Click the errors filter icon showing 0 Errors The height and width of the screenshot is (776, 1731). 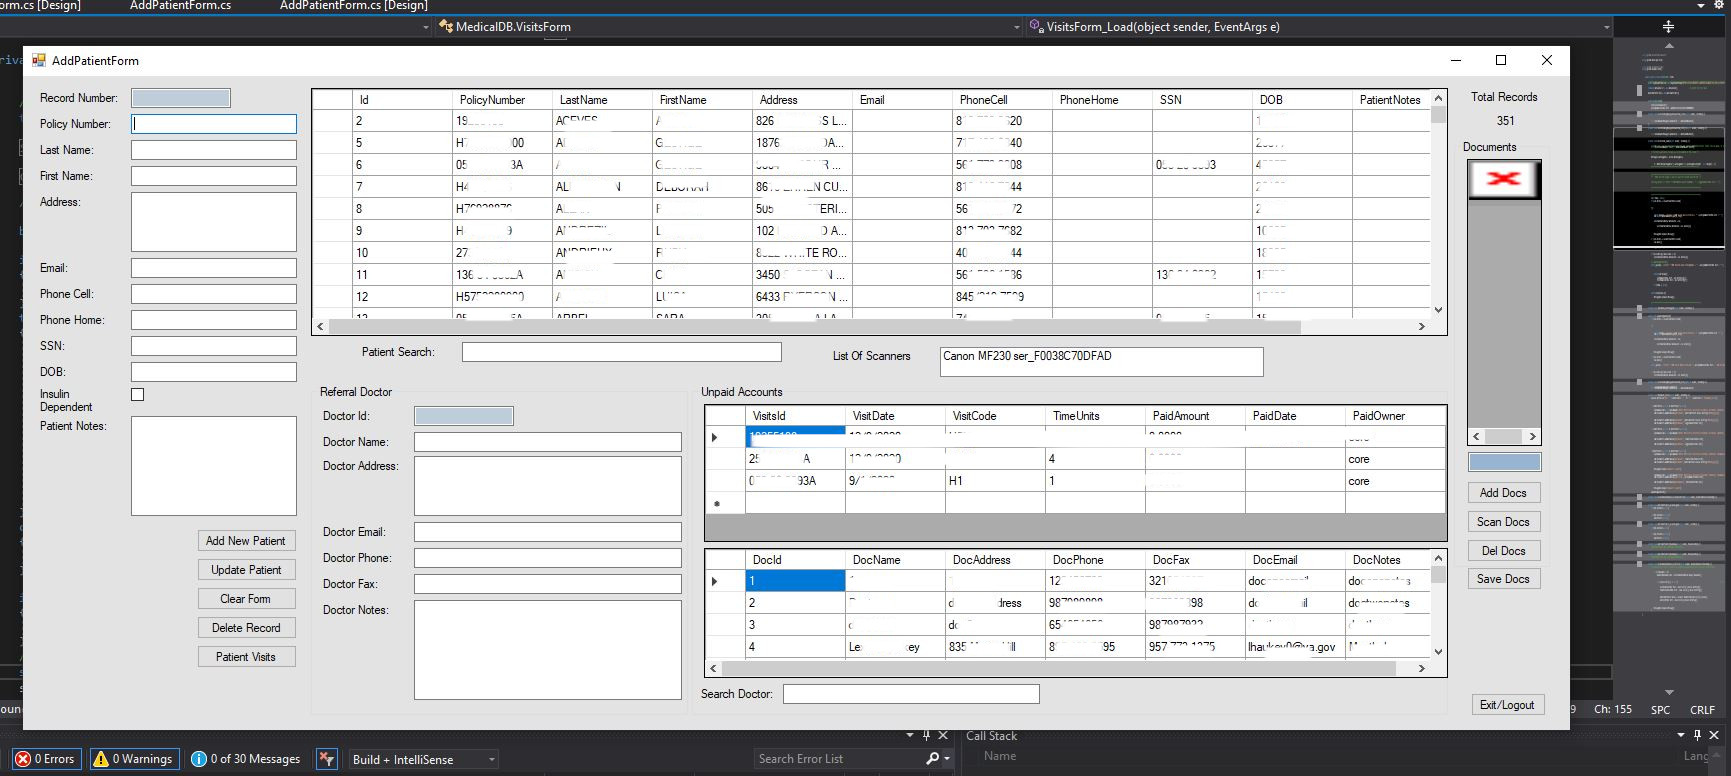click(46, 759)
